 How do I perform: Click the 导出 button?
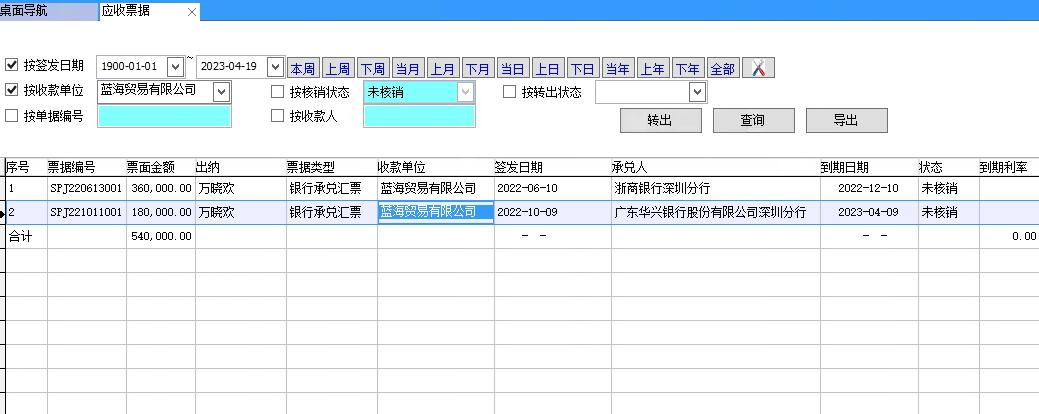tap(846, 120)
